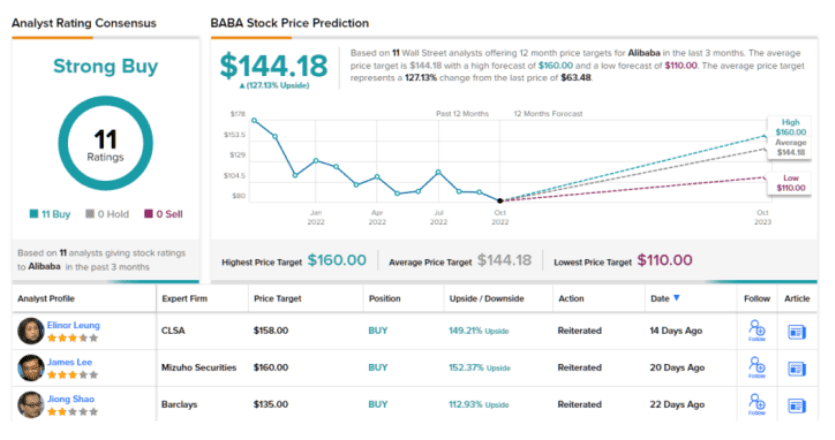Click the 11 Buy legend swatch
Screen dimensions: 835x440
pyautogui.click(x=33, y=213)
